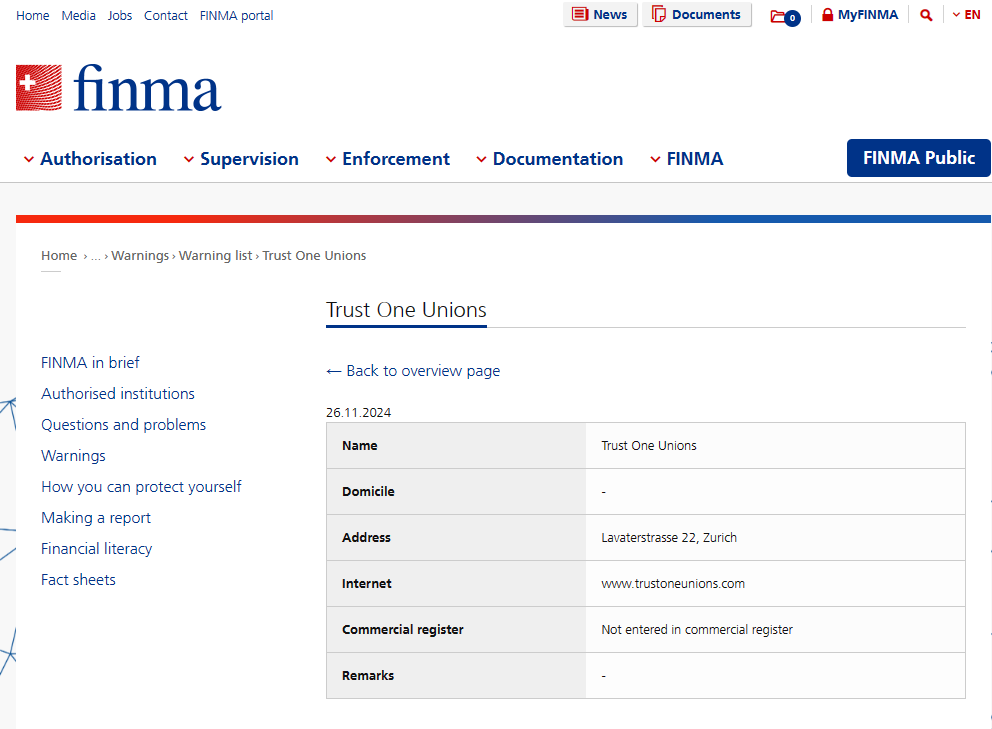
Task: Open How you can protect yourself
Action: (x=141, y=487)
